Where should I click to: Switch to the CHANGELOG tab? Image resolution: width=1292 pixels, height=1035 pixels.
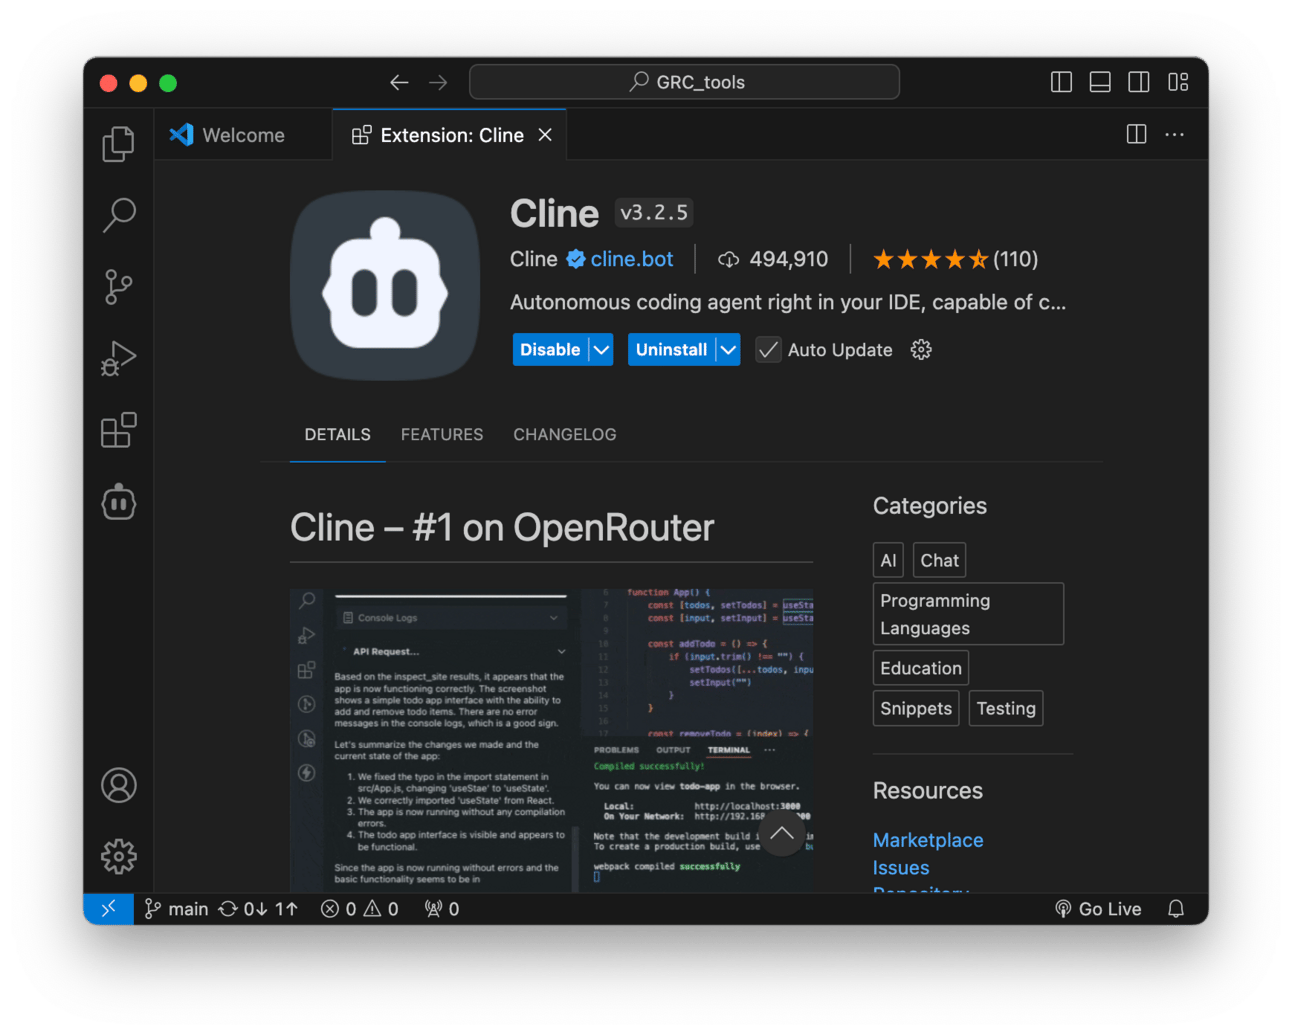565,434
